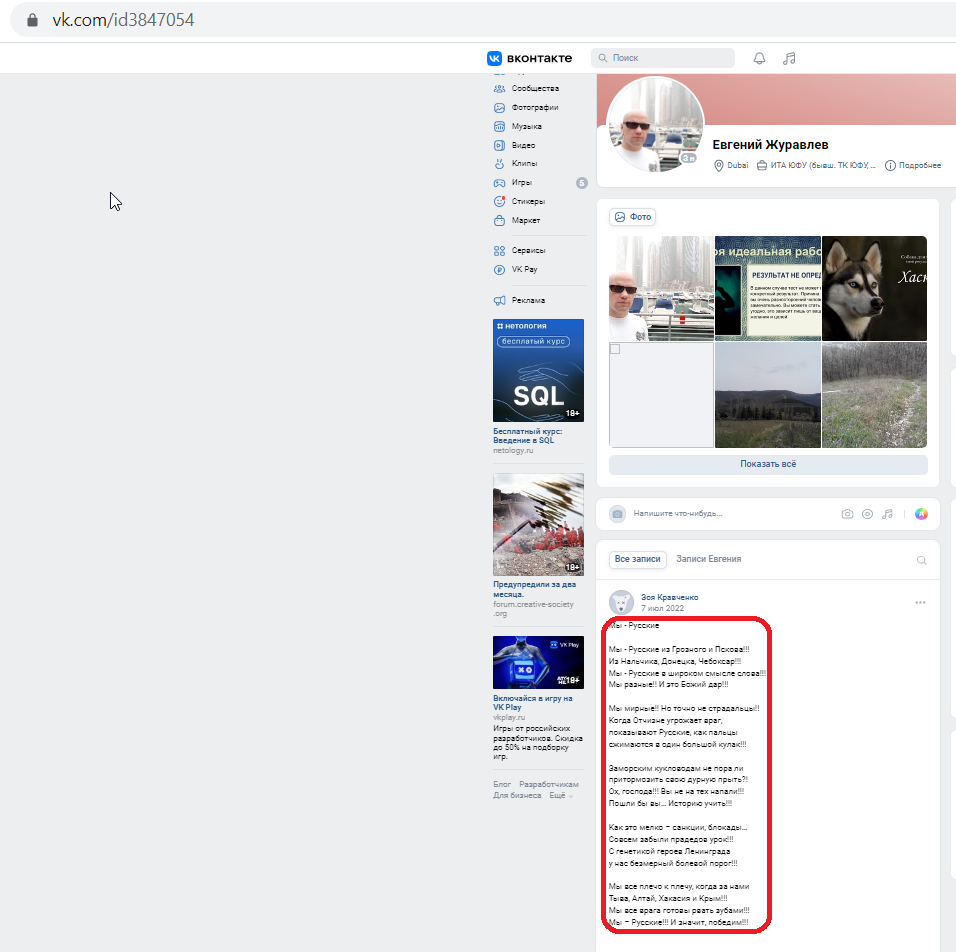This screenshot has width=956, height=952.
Task: Open the Видео sidebar icon
Action: coord(499,145)
